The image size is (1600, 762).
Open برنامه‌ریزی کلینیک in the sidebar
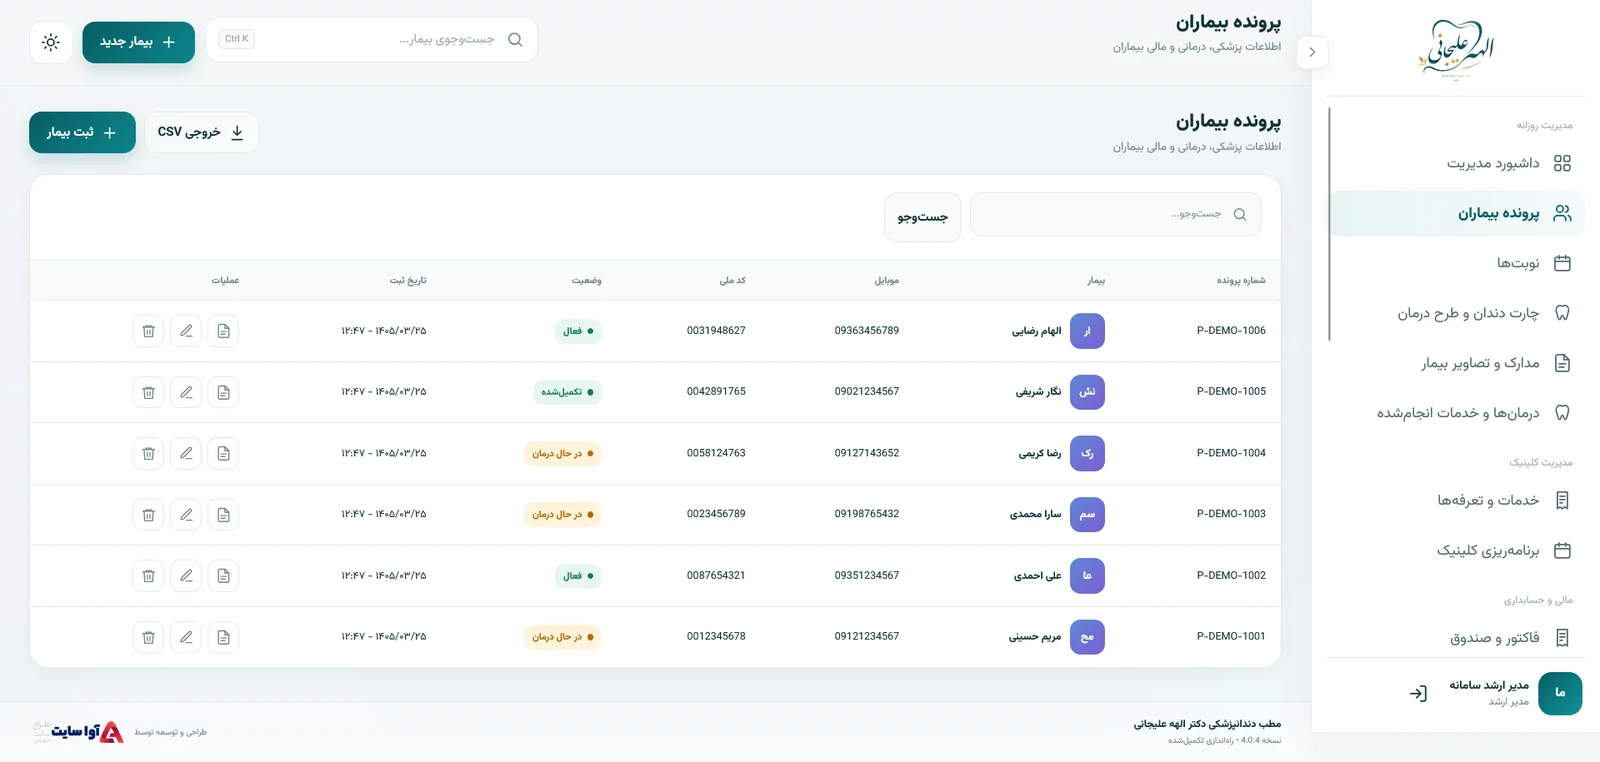point(1457,550)
